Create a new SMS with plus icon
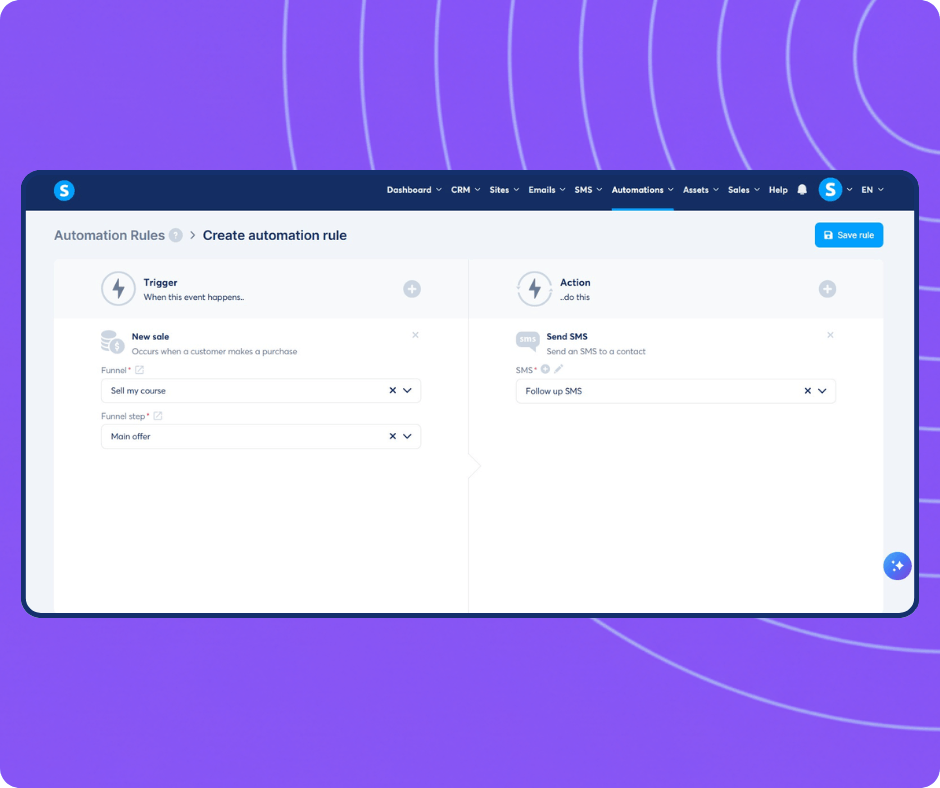This screenshot has width=940, height=788. [x=545, y=369]
